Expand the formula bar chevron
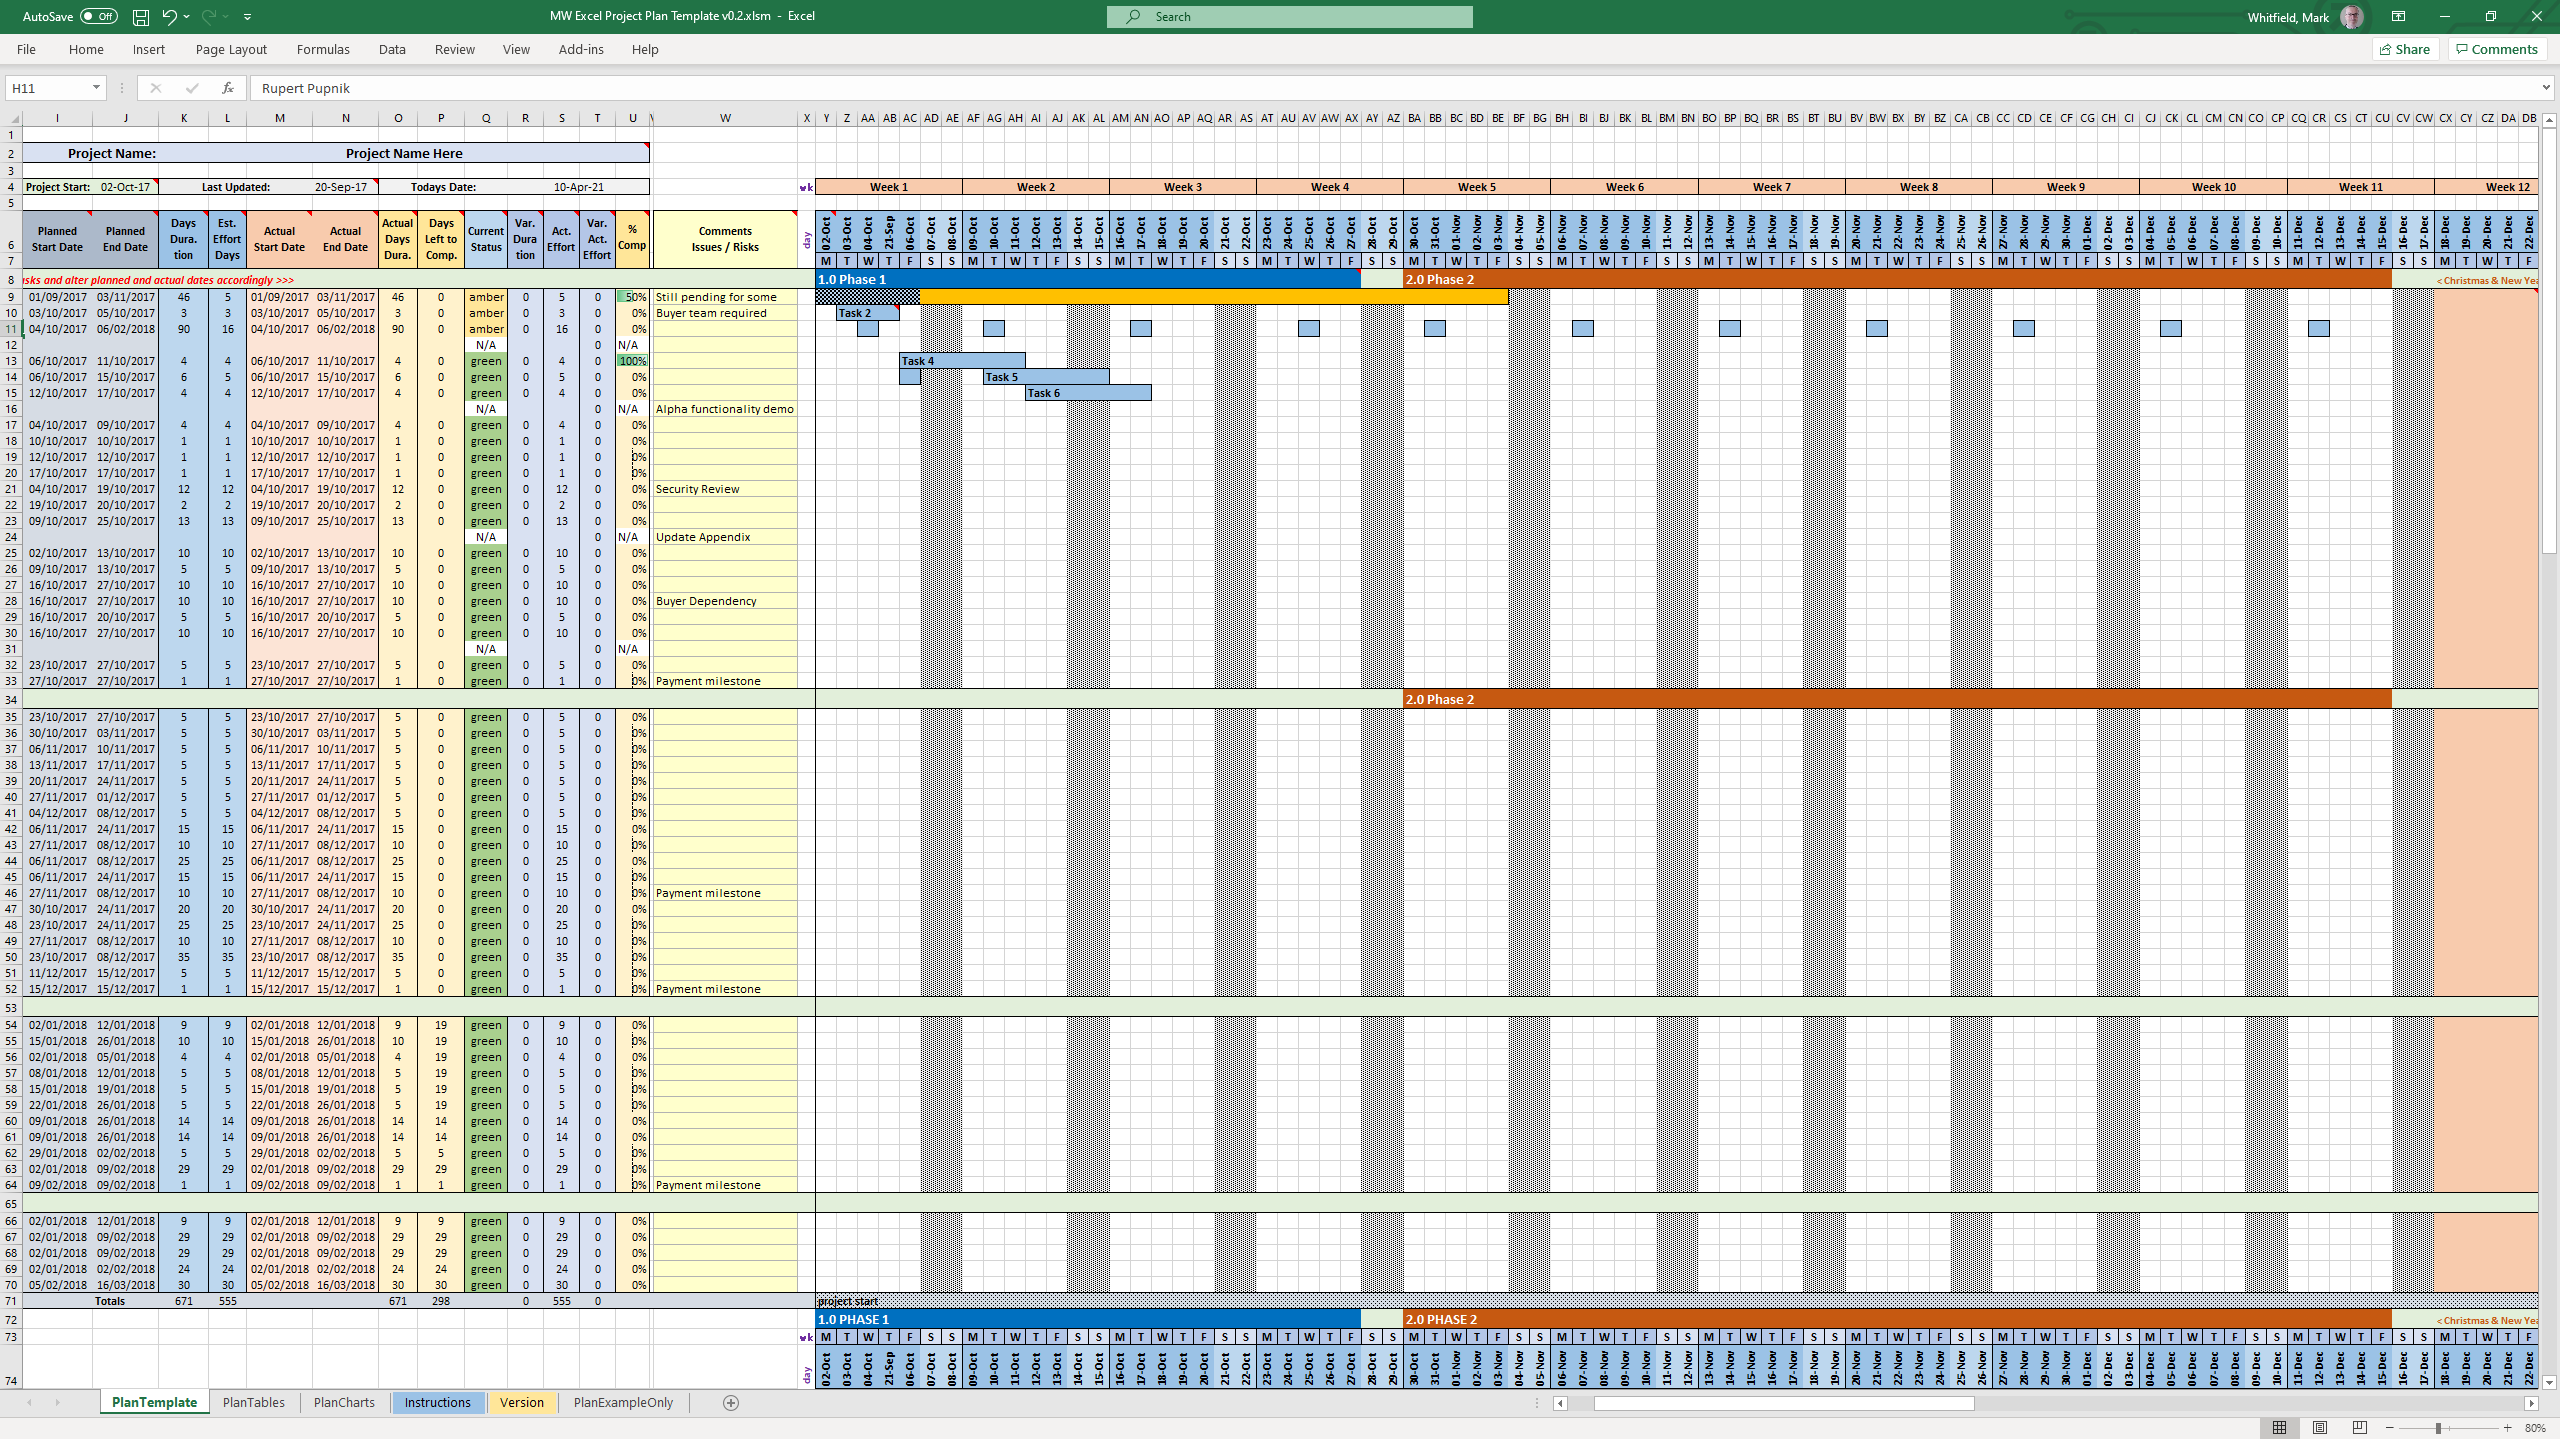Viewport: 2560px width, 1440px height. pos(2545,88)
